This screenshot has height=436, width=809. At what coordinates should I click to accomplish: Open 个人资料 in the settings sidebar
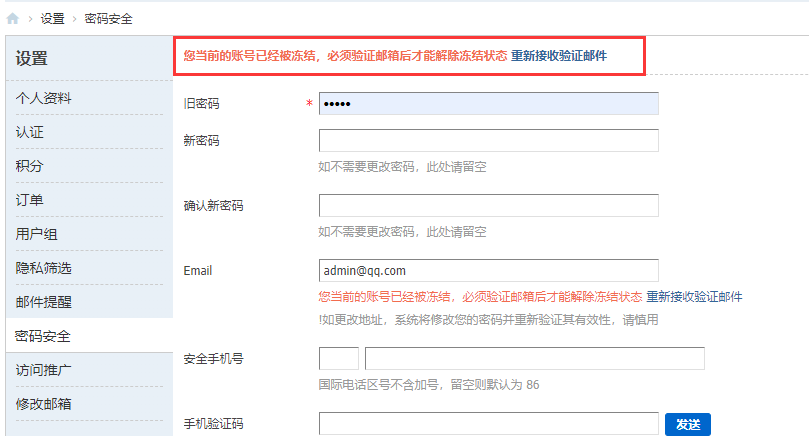[x=43, y=98]
